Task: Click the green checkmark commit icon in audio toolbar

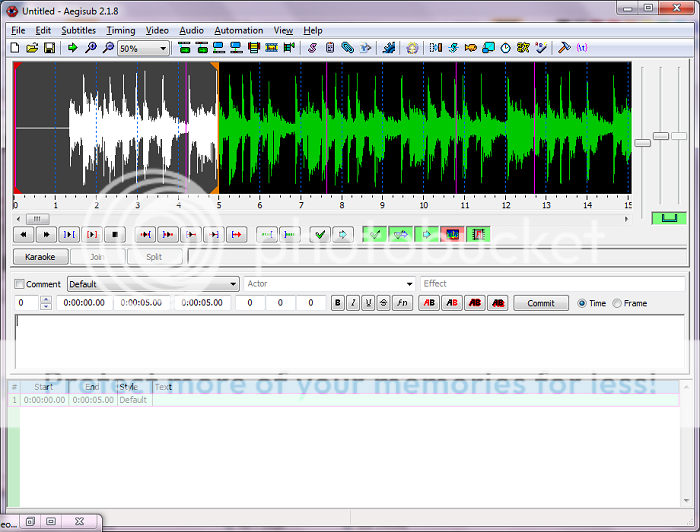Action: [x=319, y=235]
